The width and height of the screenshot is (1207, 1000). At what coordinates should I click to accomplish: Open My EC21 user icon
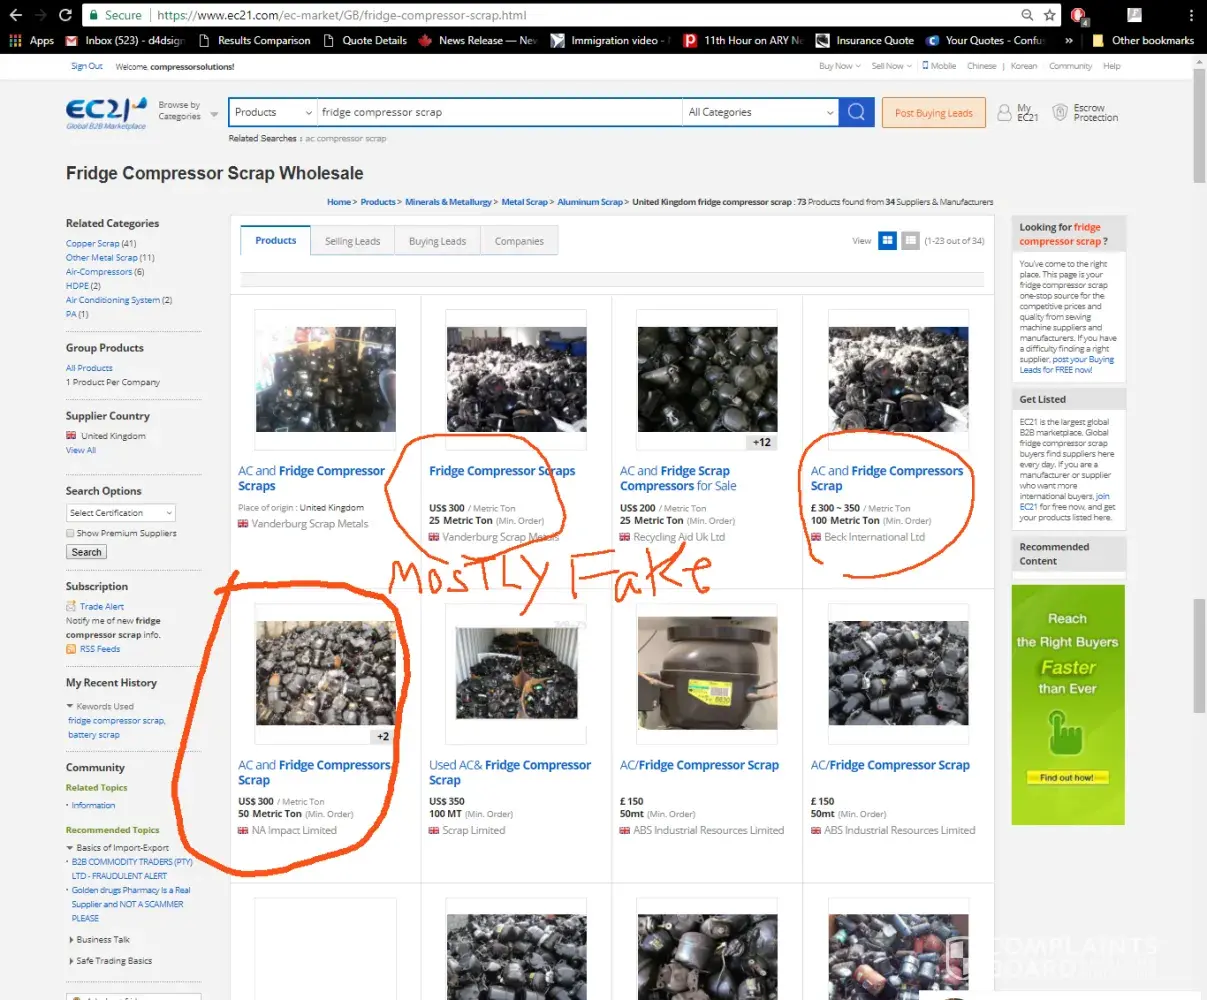pyautogui.click(x=1005, y=113)
